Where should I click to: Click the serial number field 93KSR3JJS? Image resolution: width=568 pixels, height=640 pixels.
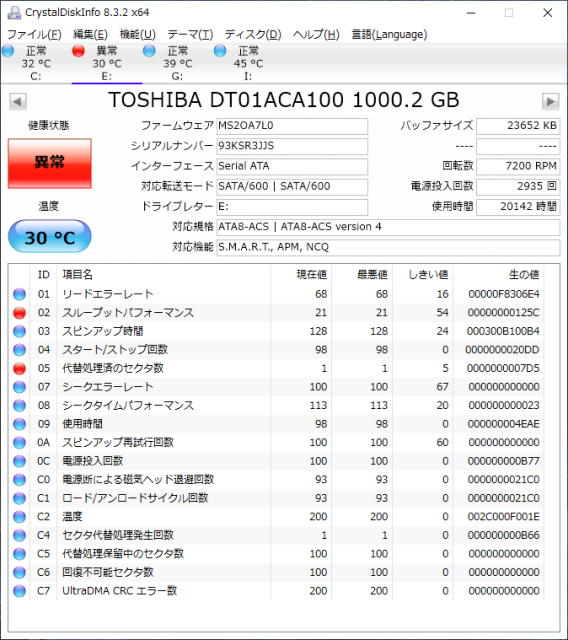[x=292, y=146]
